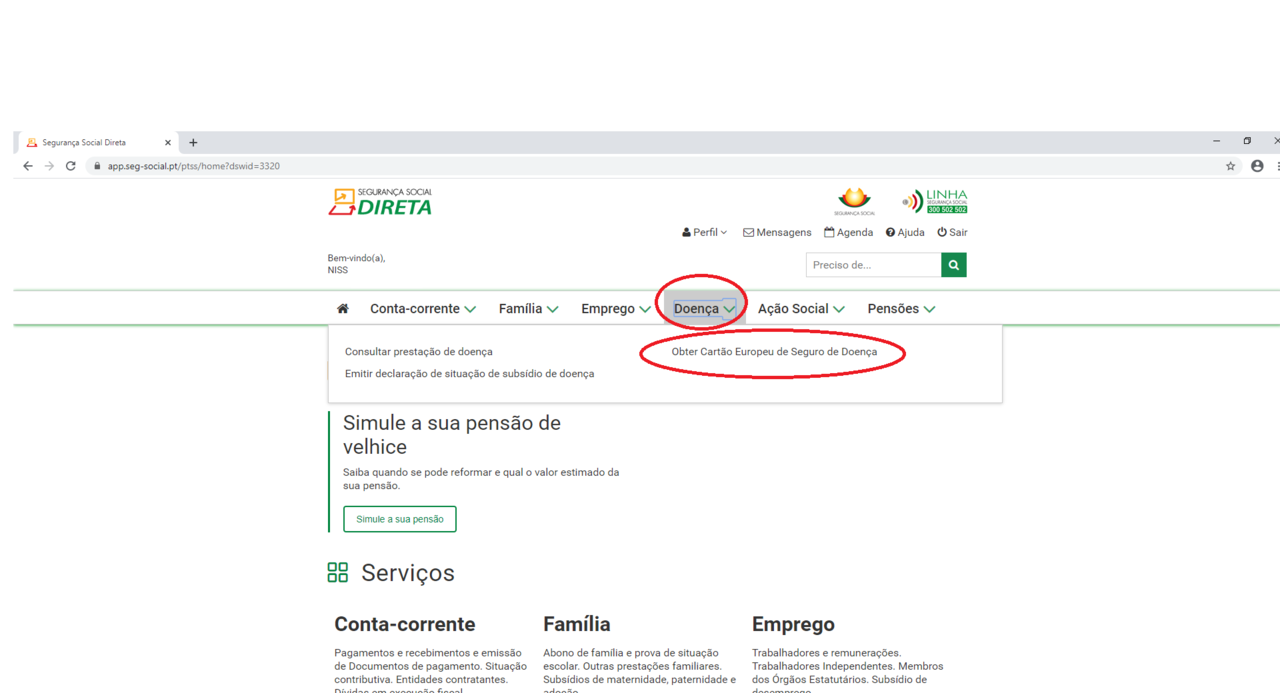
Task: Open a new browser tab
Action: pyautogui.click(x=193, y=143)
